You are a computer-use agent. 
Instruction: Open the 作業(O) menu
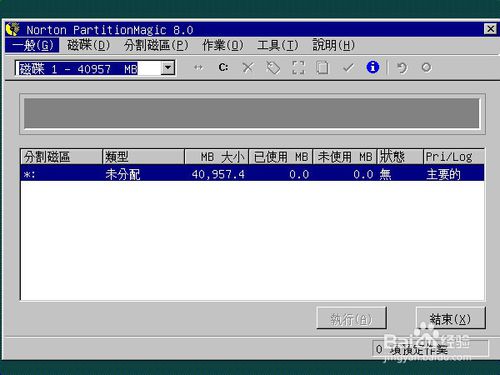point(223,45)
